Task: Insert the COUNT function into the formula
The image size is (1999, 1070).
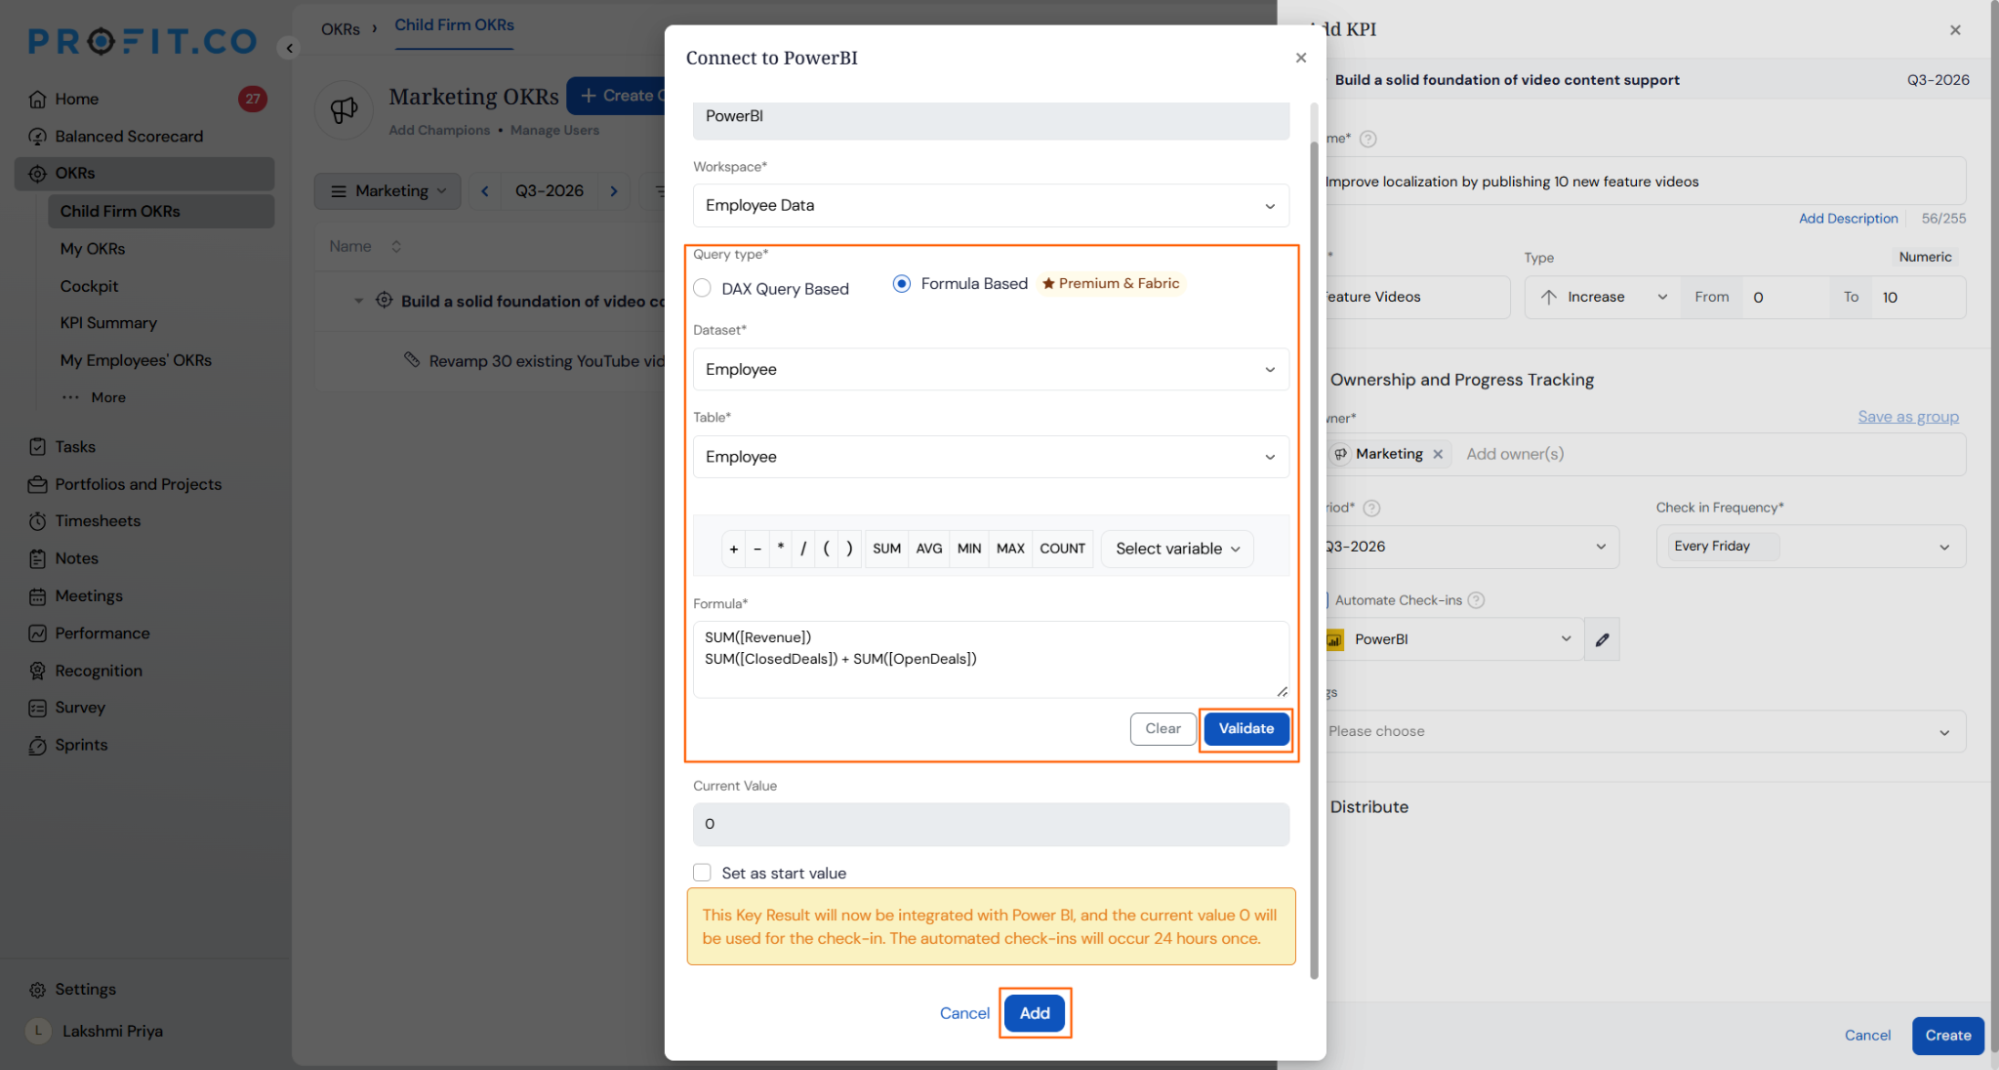Action: [x=1062, y=549]
